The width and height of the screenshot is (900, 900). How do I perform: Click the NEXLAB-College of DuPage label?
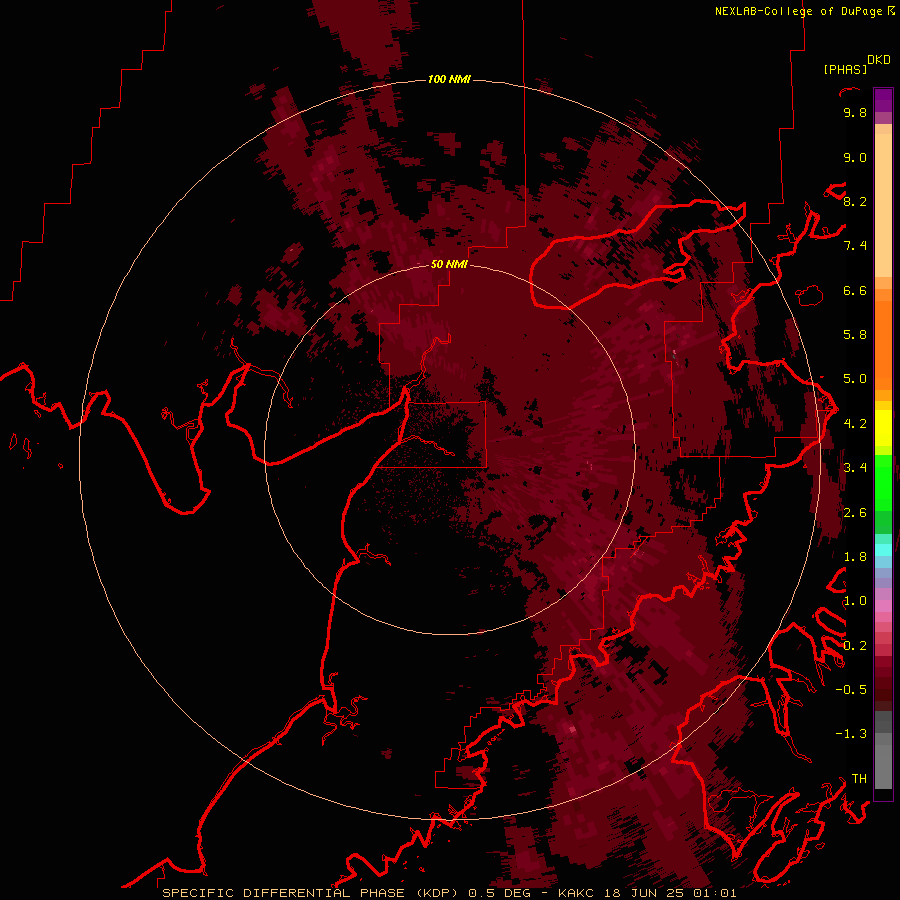coord(798,11)
